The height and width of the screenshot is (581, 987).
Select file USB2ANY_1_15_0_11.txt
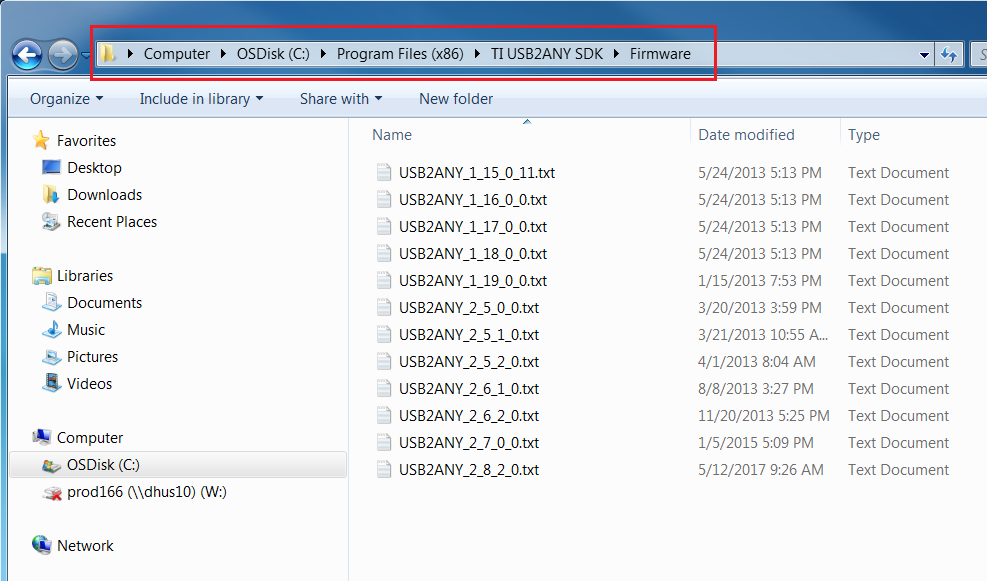point(477,172)
